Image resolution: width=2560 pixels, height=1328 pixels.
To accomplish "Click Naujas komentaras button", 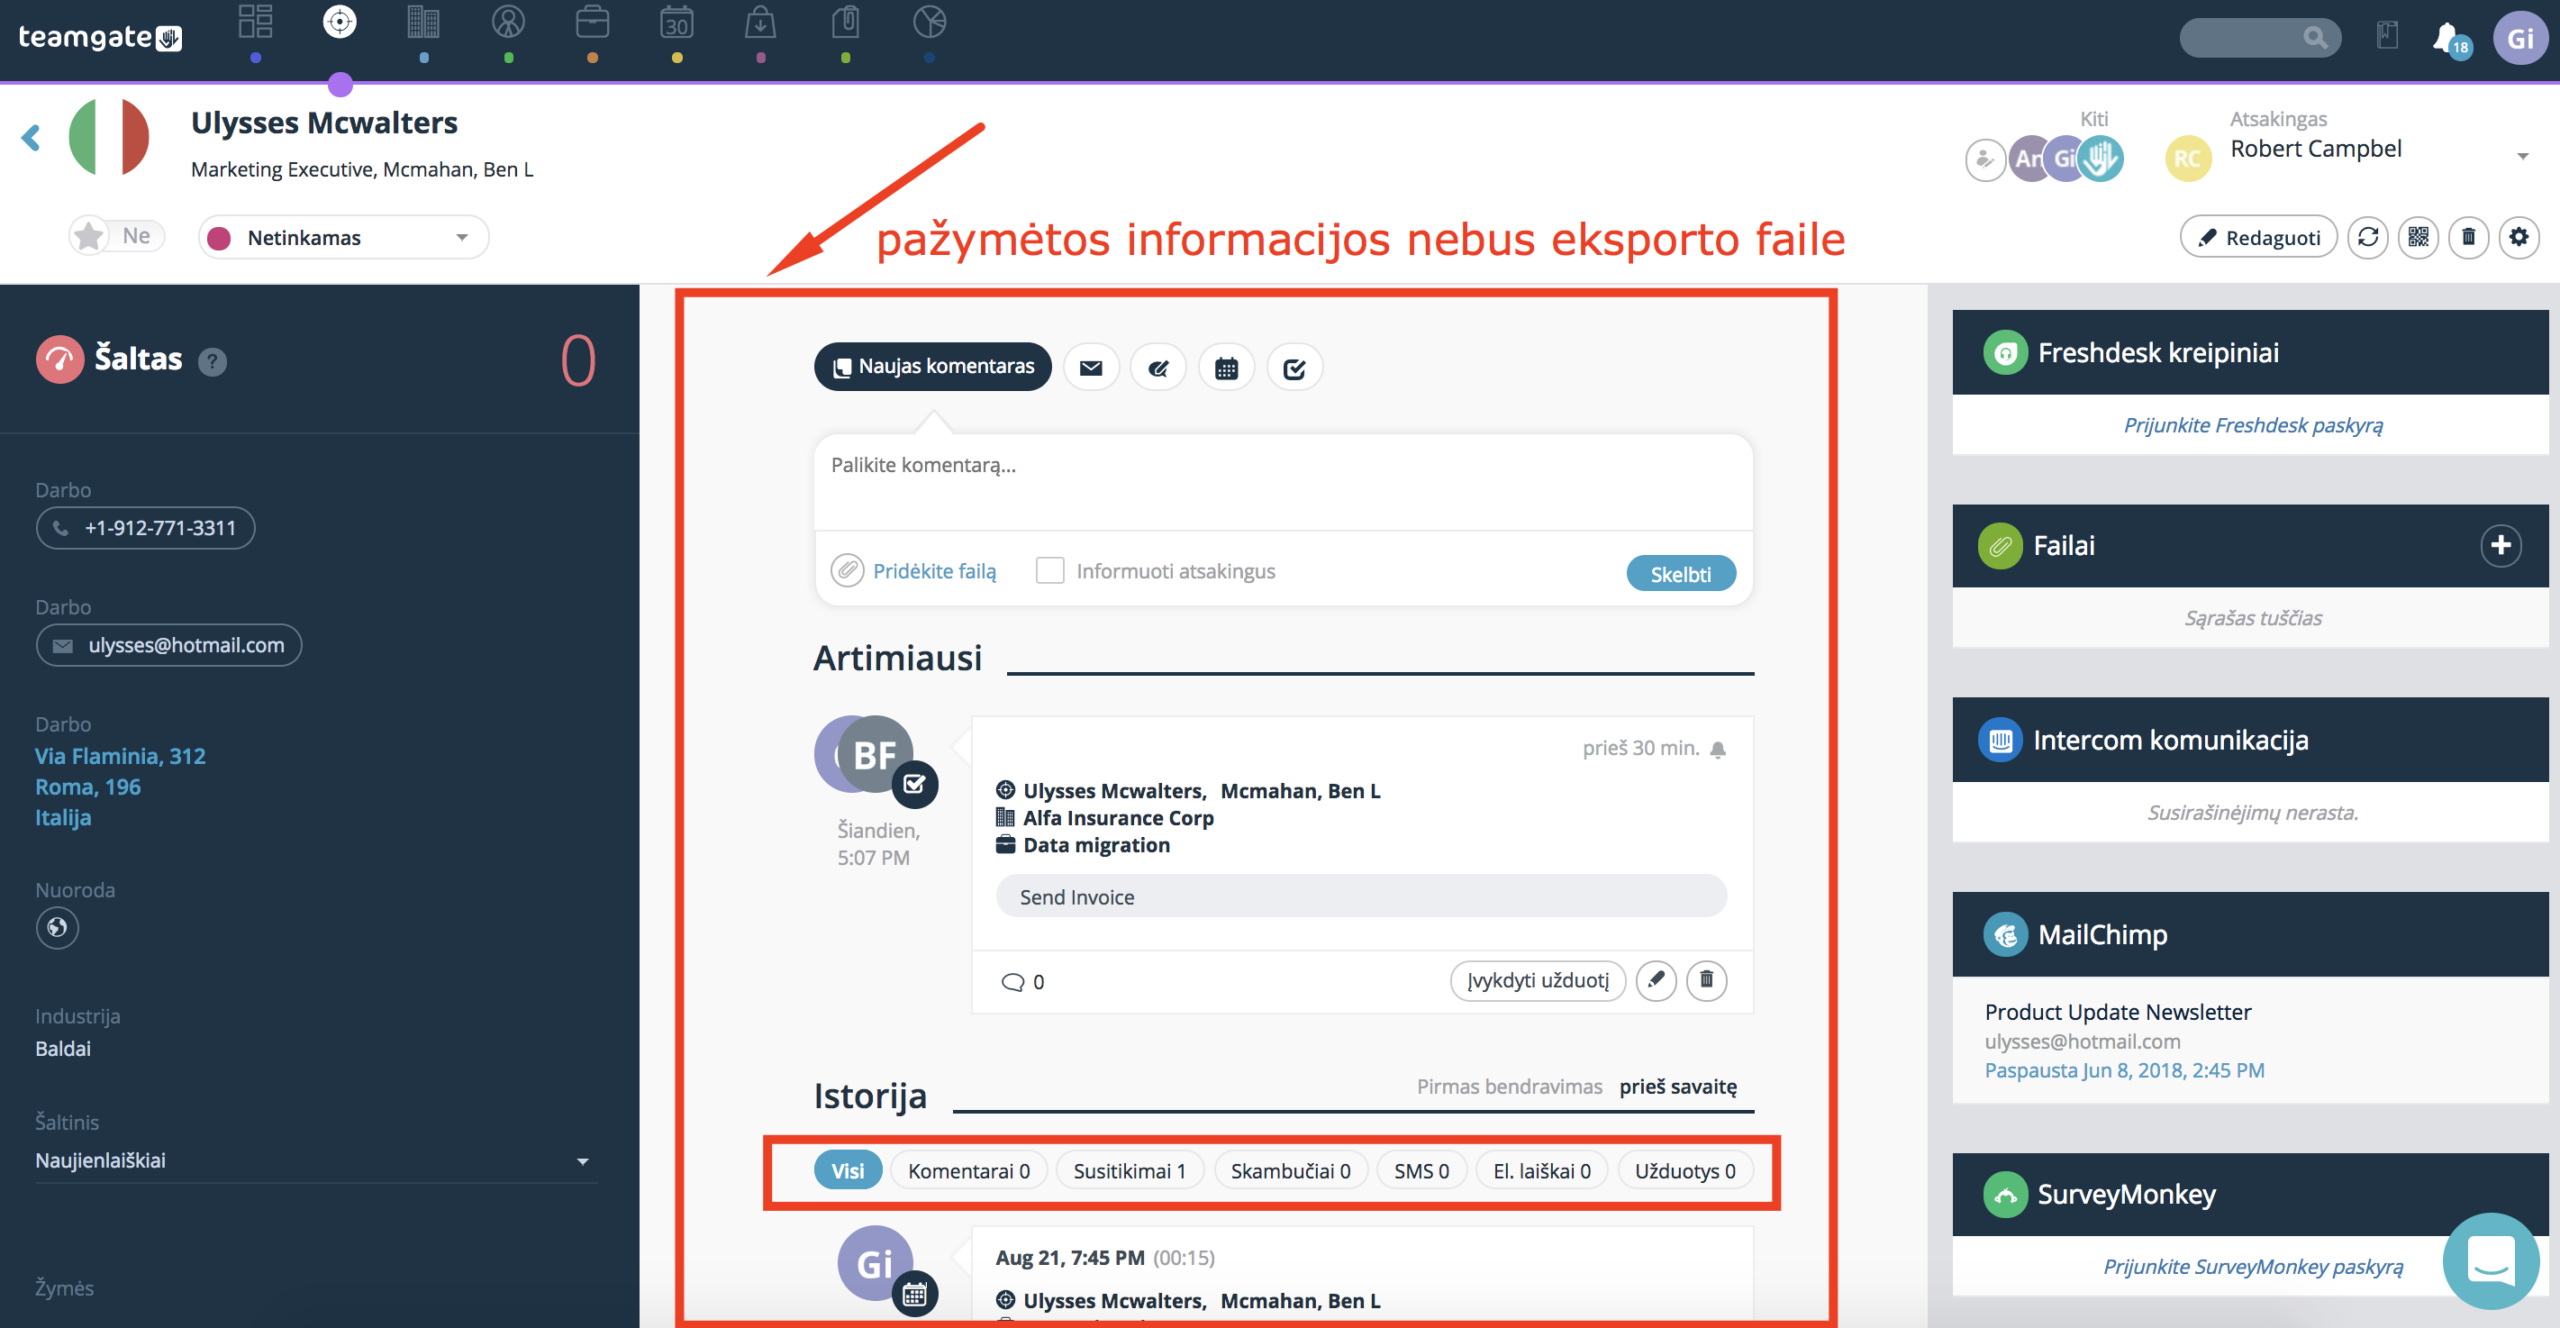I will (933, 367).
